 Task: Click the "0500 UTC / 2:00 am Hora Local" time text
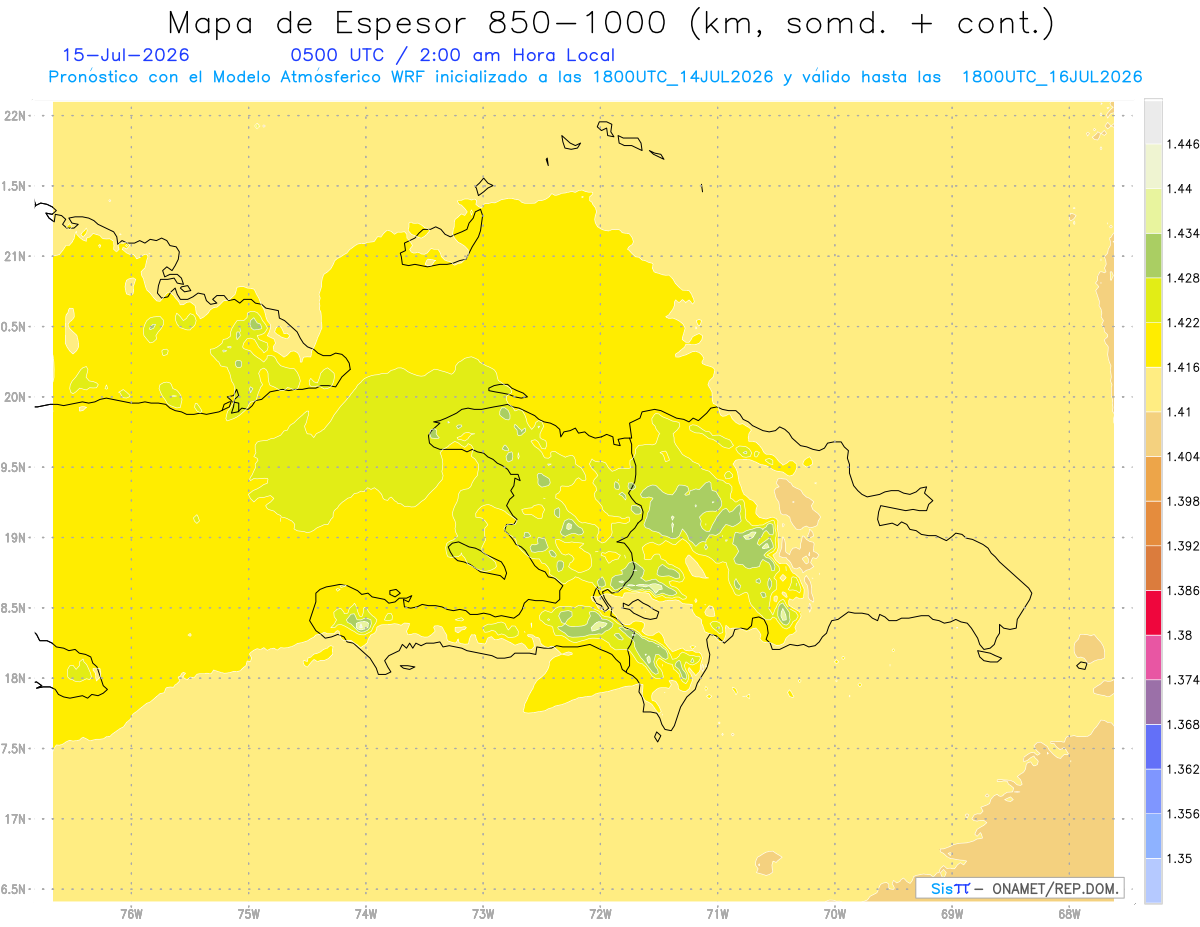click(452, 56)
